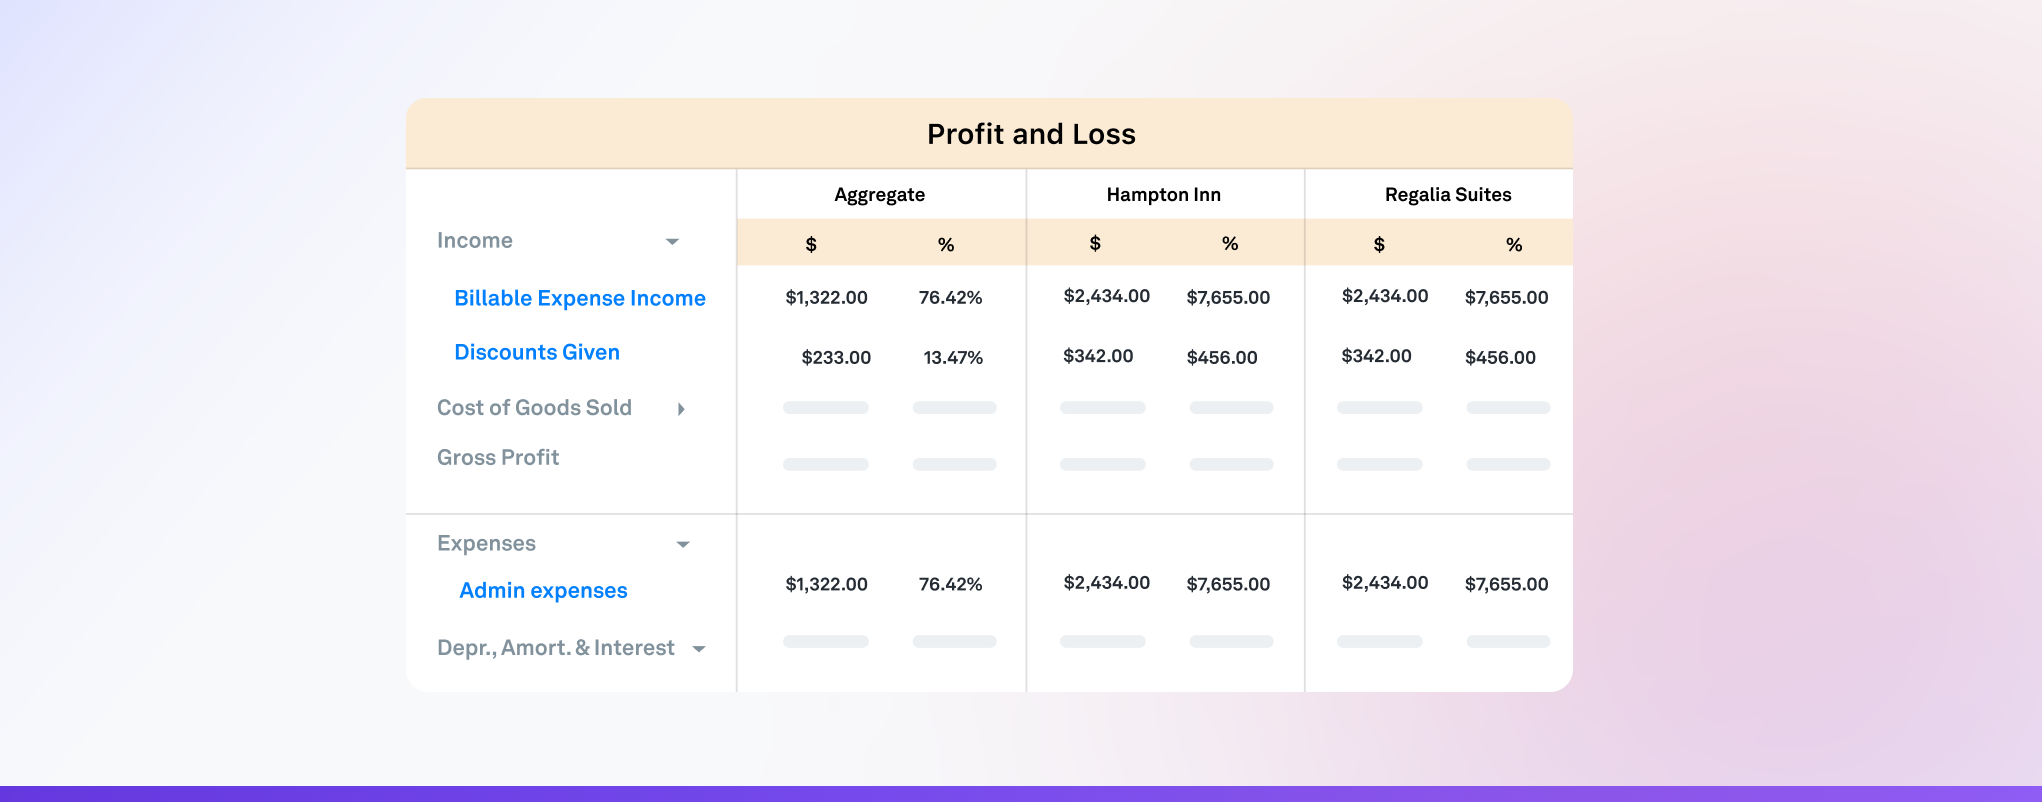
Task: Click the $2,434.00 Hampton Inn value
Action: tap(1106, 296)
